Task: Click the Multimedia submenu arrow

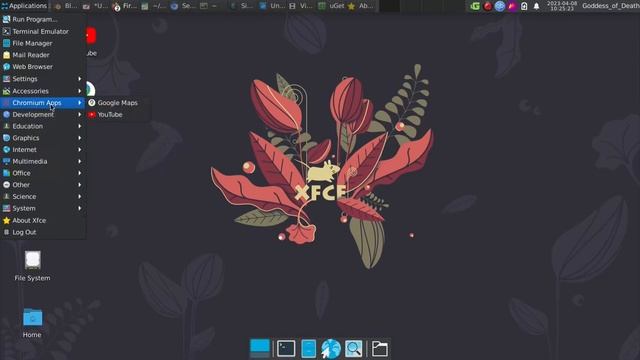Action: [80, 162]
